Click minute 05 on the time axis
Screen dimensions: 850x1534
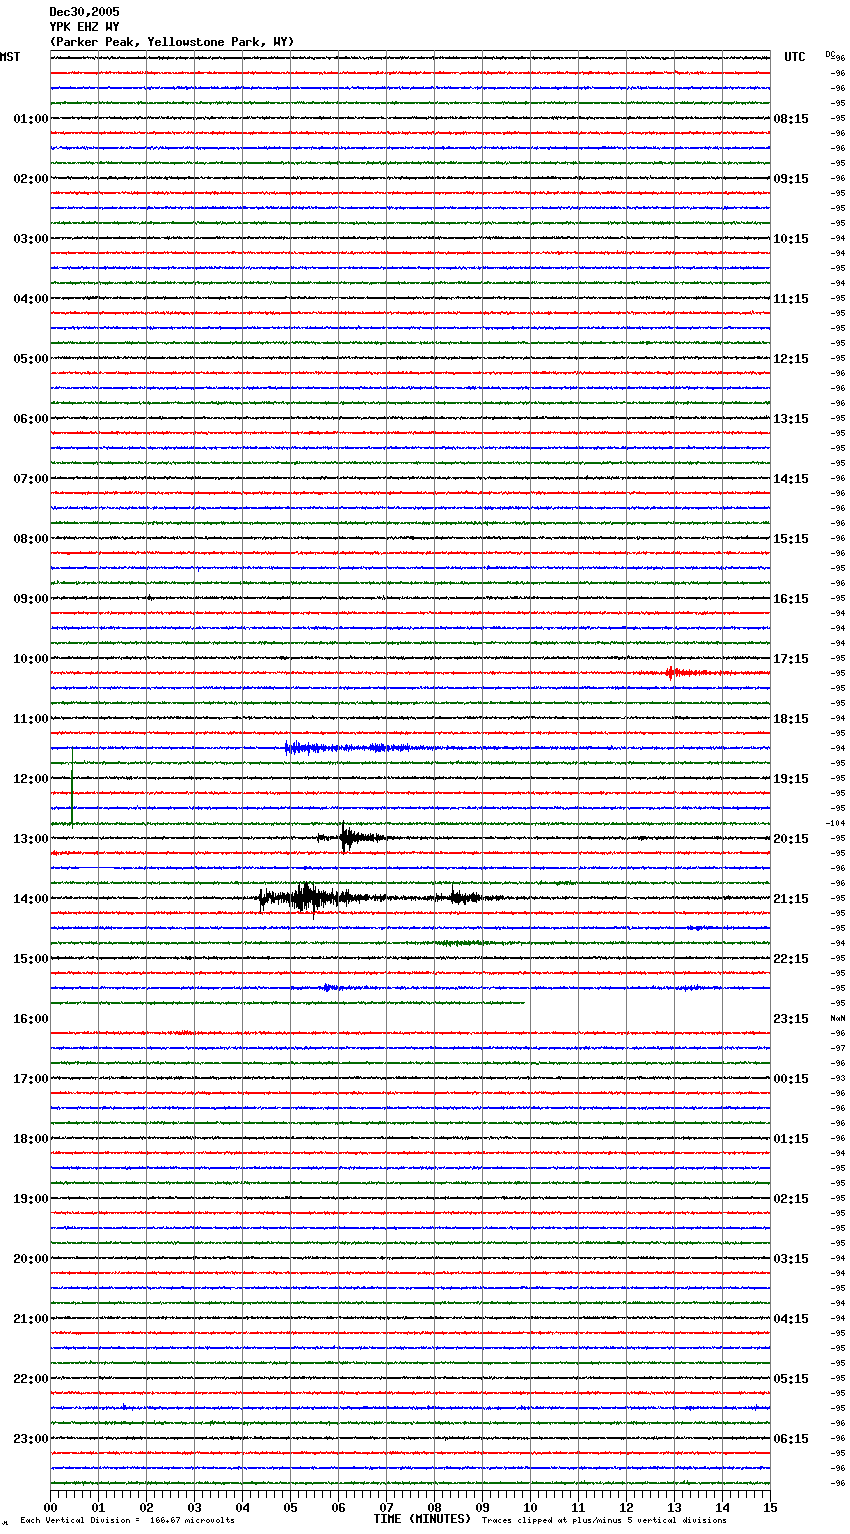[x=290, y=1508]
